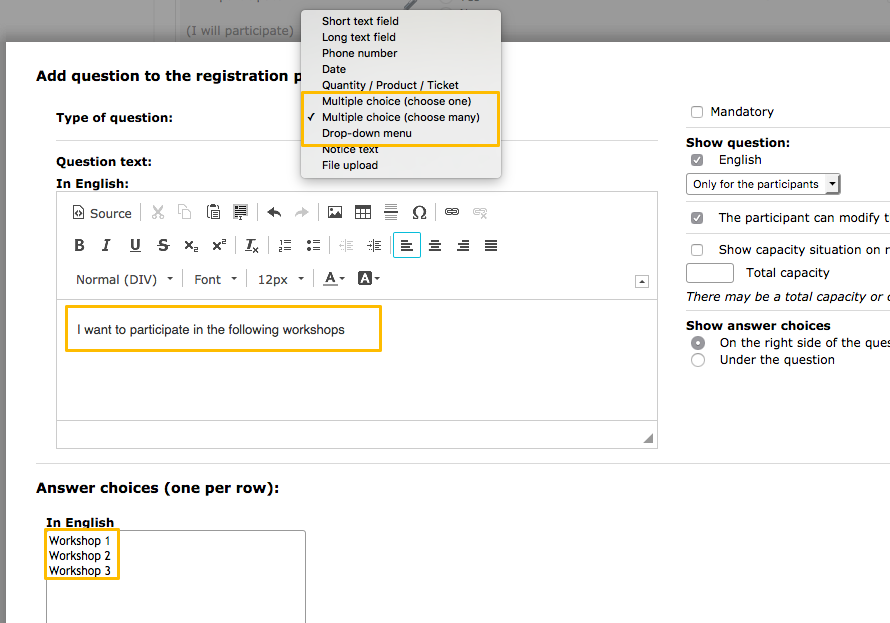The height and width of the screenshot is (623, 890).
Task: Center align the text
Action: point(435,246)
